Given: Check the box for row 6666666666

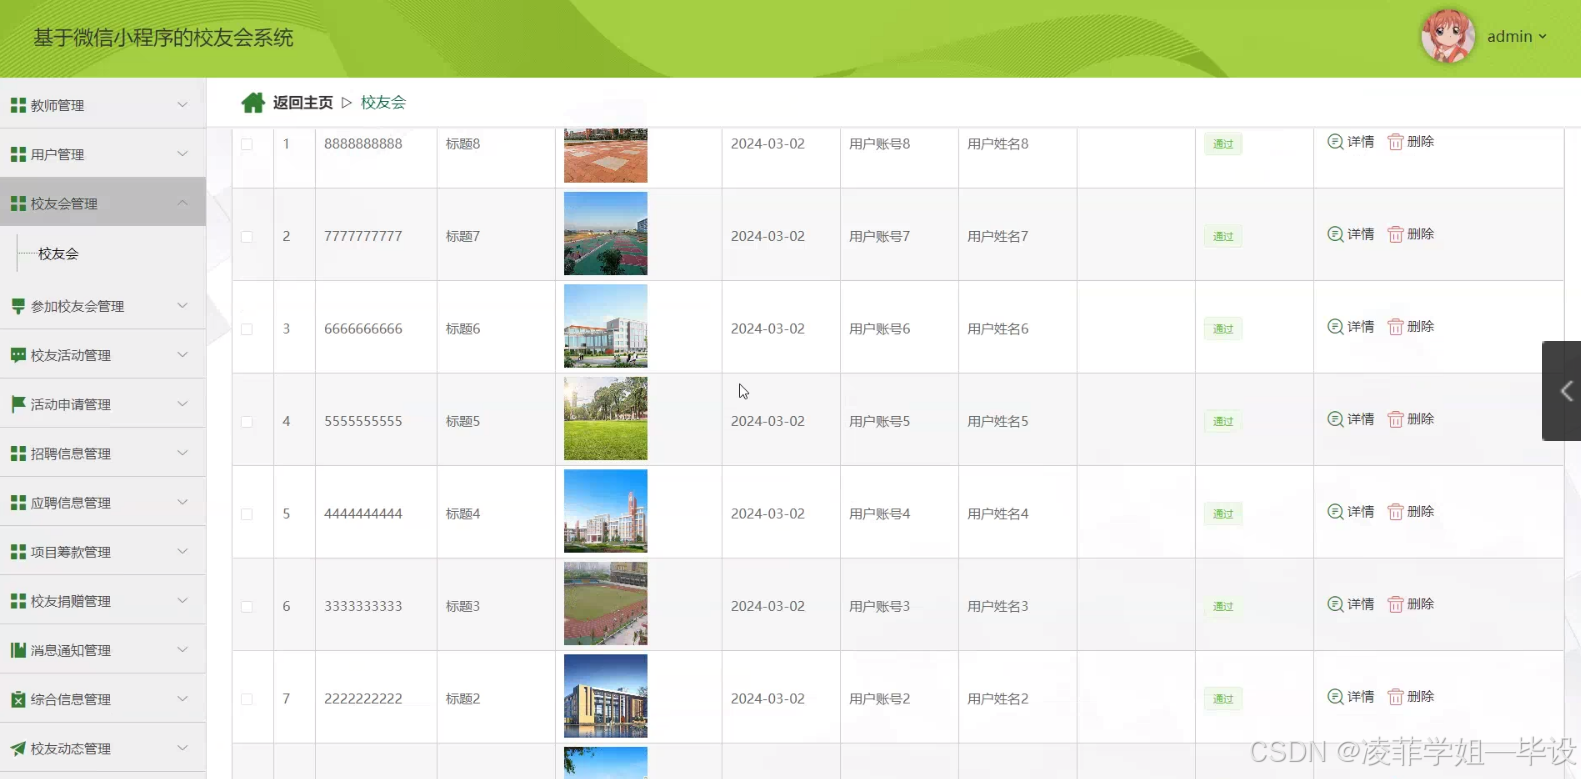Looking at the screenshot, I should tap(247, 329).
